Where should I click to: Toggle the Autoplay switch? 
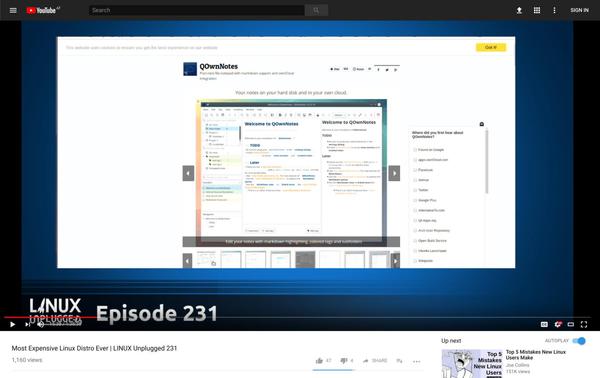pyautogui.click(x=579, y=341)
